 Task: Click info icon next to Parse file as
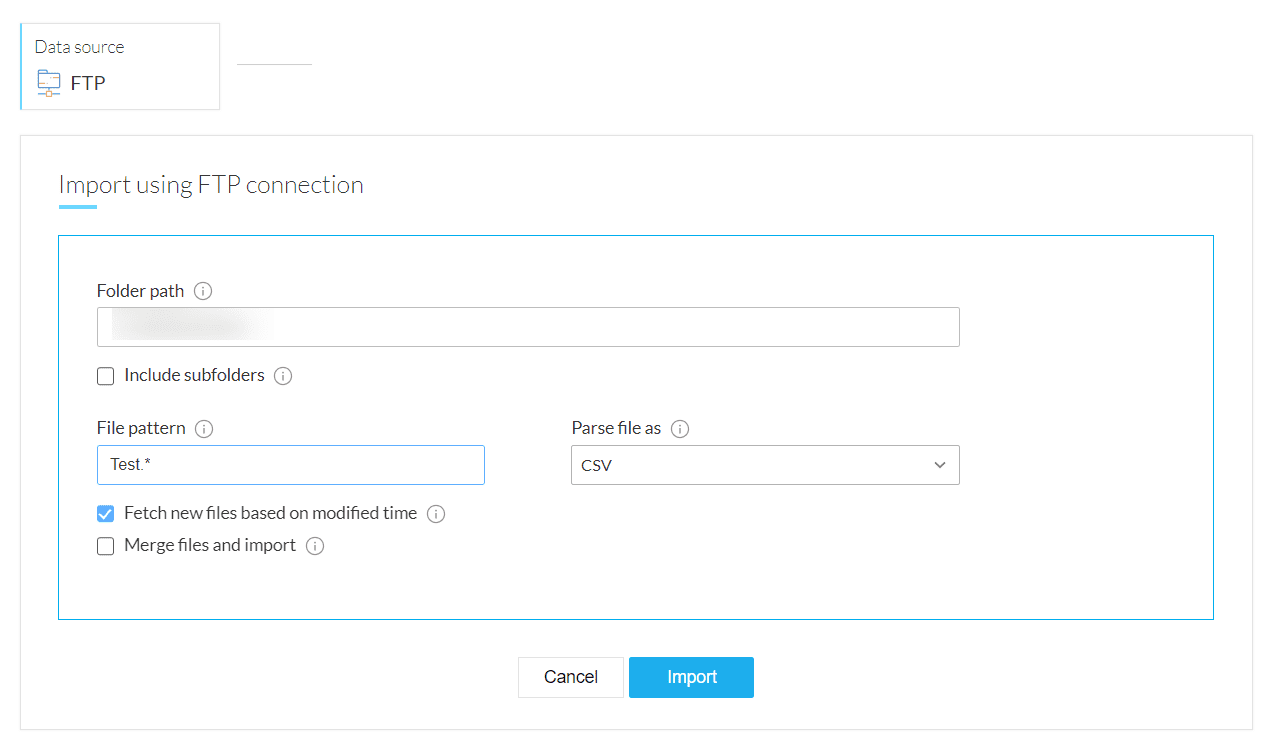click(680, 429)
